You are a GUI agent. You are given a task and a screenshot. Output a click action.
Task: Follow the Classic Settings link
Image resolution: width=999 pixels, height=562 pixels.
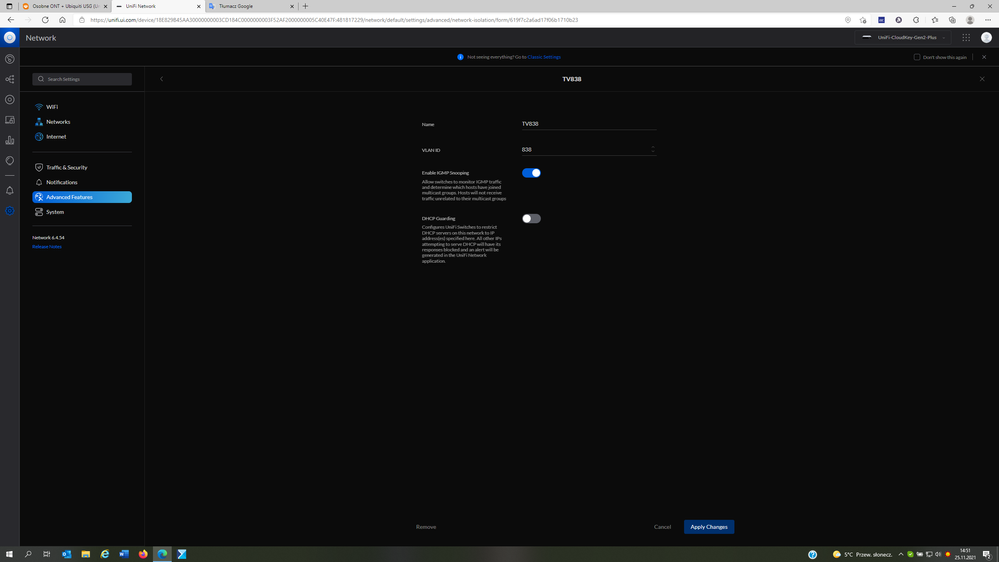point(544,57)
